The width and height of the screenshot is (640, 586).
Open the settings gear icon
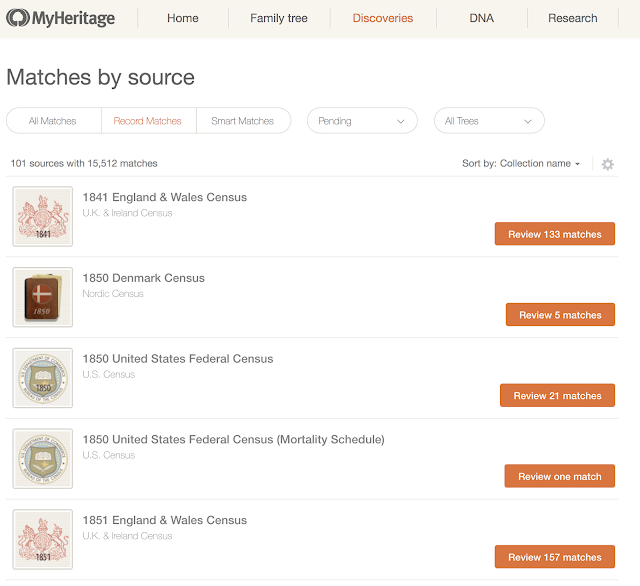pyautogui.click(x=607, y=164)
